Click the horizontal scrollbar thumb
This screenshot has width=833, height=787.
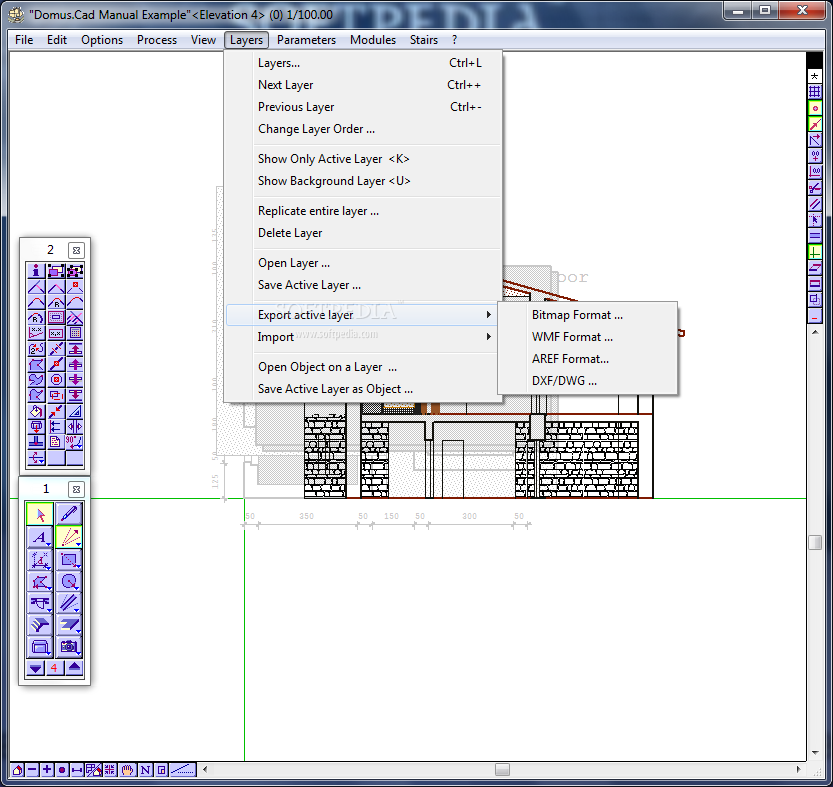502,769
